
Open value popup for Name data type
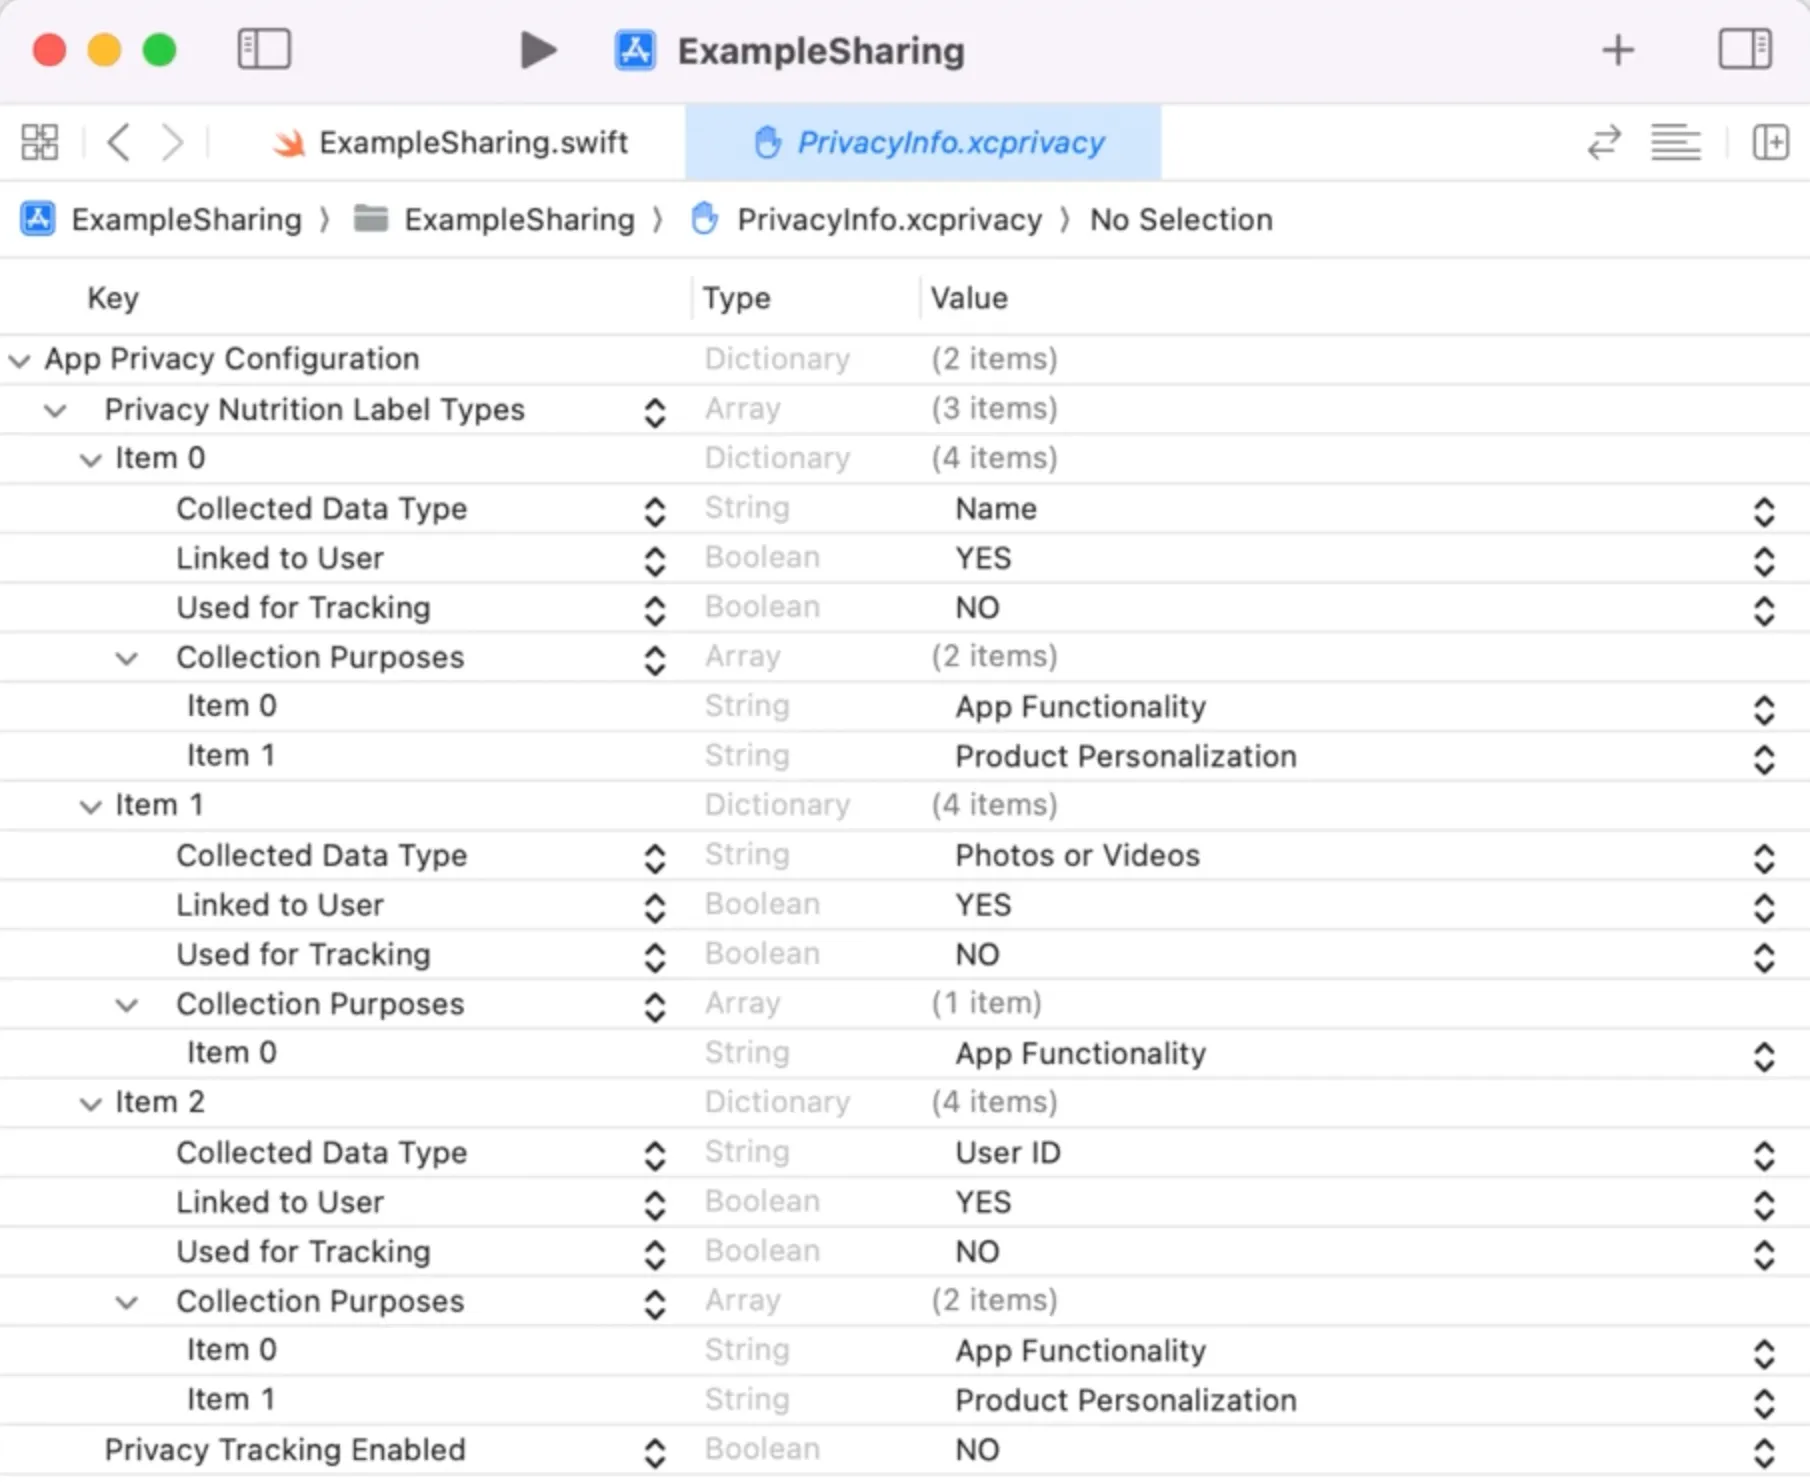[1764, 511]
